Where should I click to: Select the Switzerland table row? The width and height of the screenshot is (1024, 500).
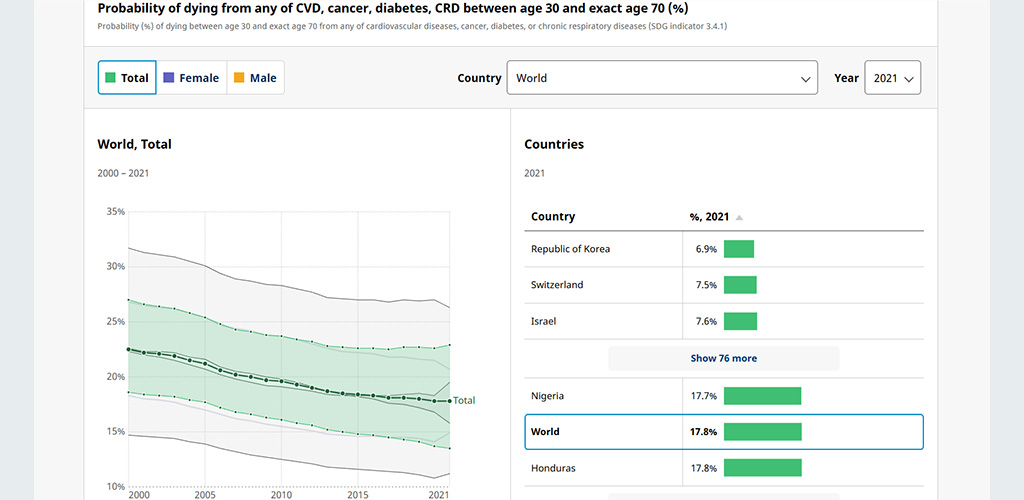pyautogui.click(x=724, y=285)
